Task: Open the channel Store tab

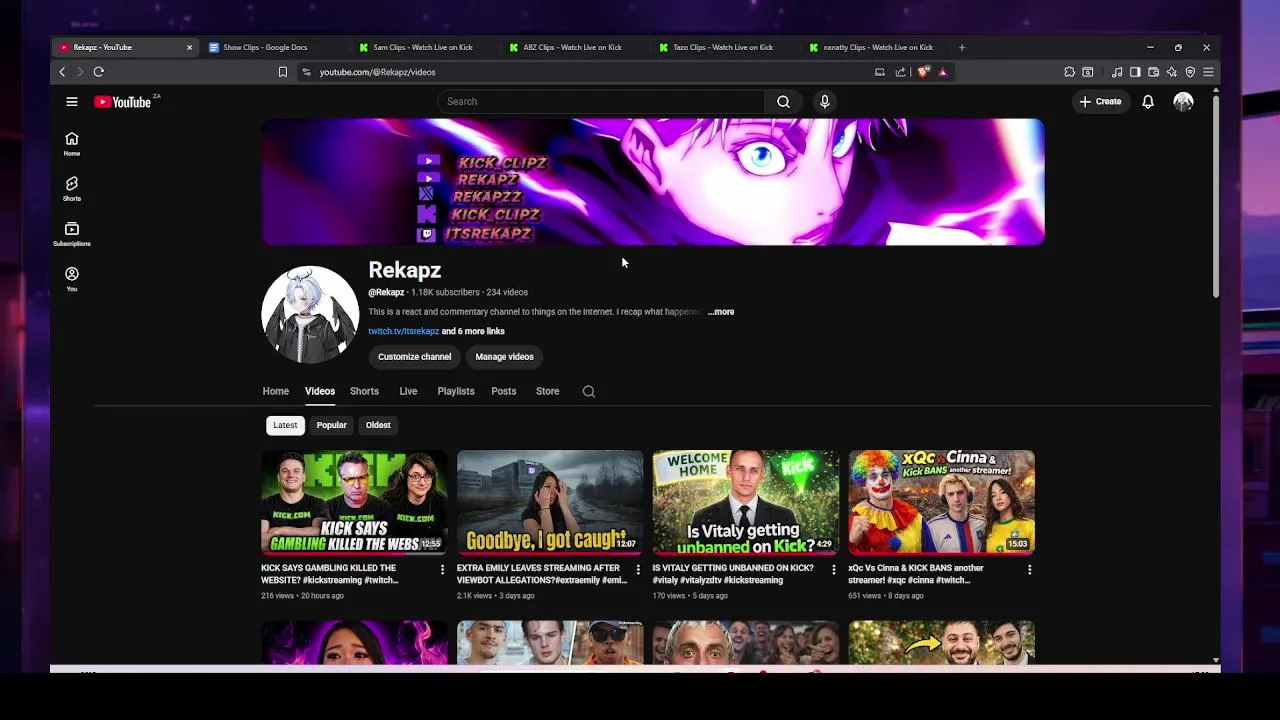Action: (x=548, y=391)
